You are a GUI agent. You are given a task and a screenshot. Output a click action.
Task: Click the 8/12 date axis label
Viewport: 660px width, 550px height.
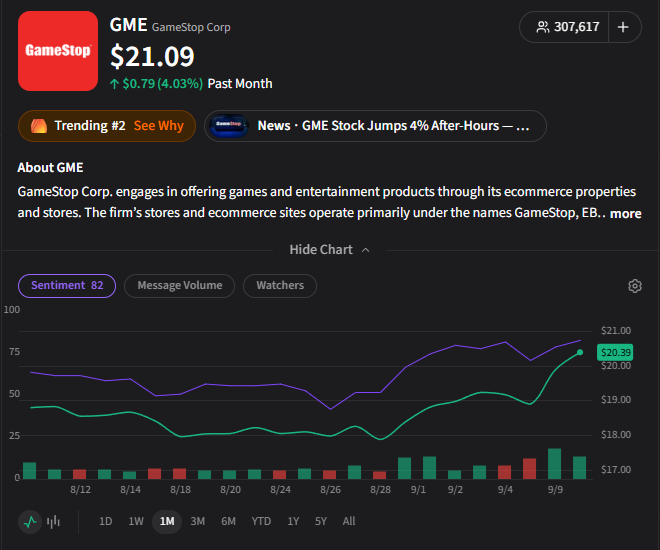[x=80, y=490]
